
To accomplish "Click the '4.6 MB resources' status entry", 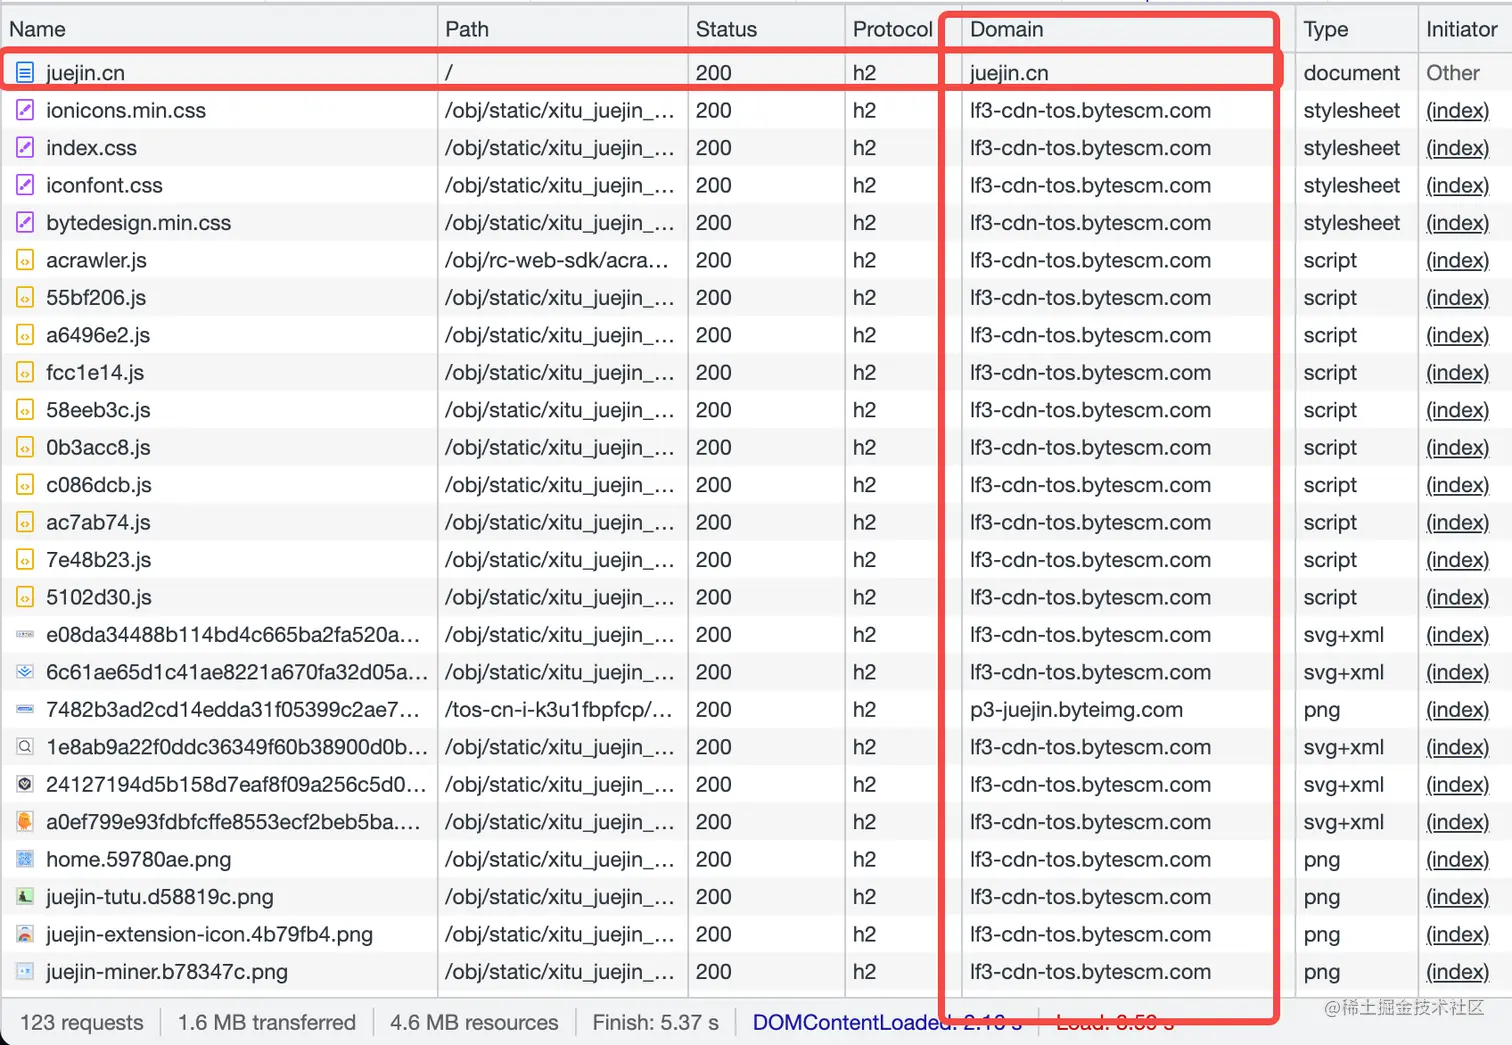I will point(474,1022).
